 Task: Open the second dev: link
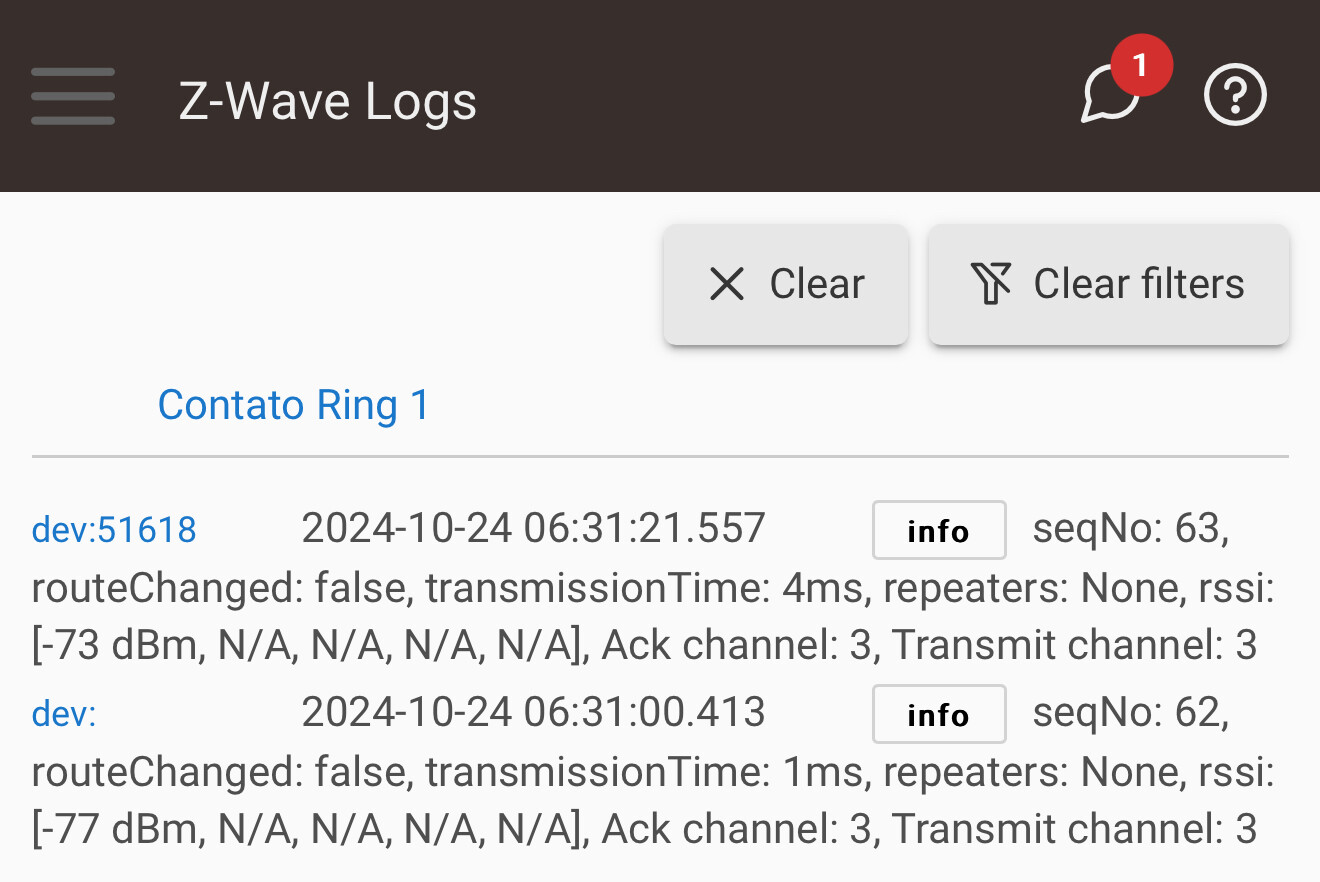64,714
